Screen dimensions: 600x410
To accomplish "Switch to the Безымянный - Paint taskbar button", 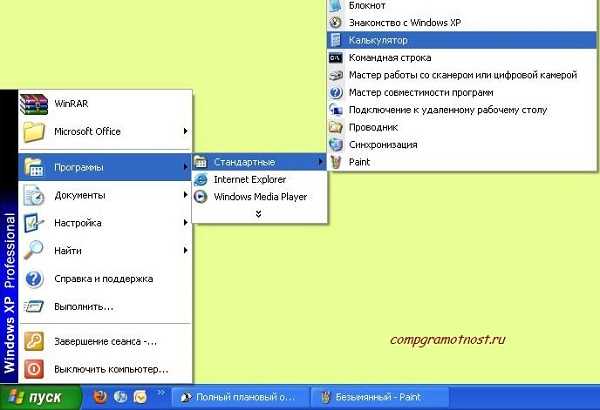I will (x=380, y=397).
